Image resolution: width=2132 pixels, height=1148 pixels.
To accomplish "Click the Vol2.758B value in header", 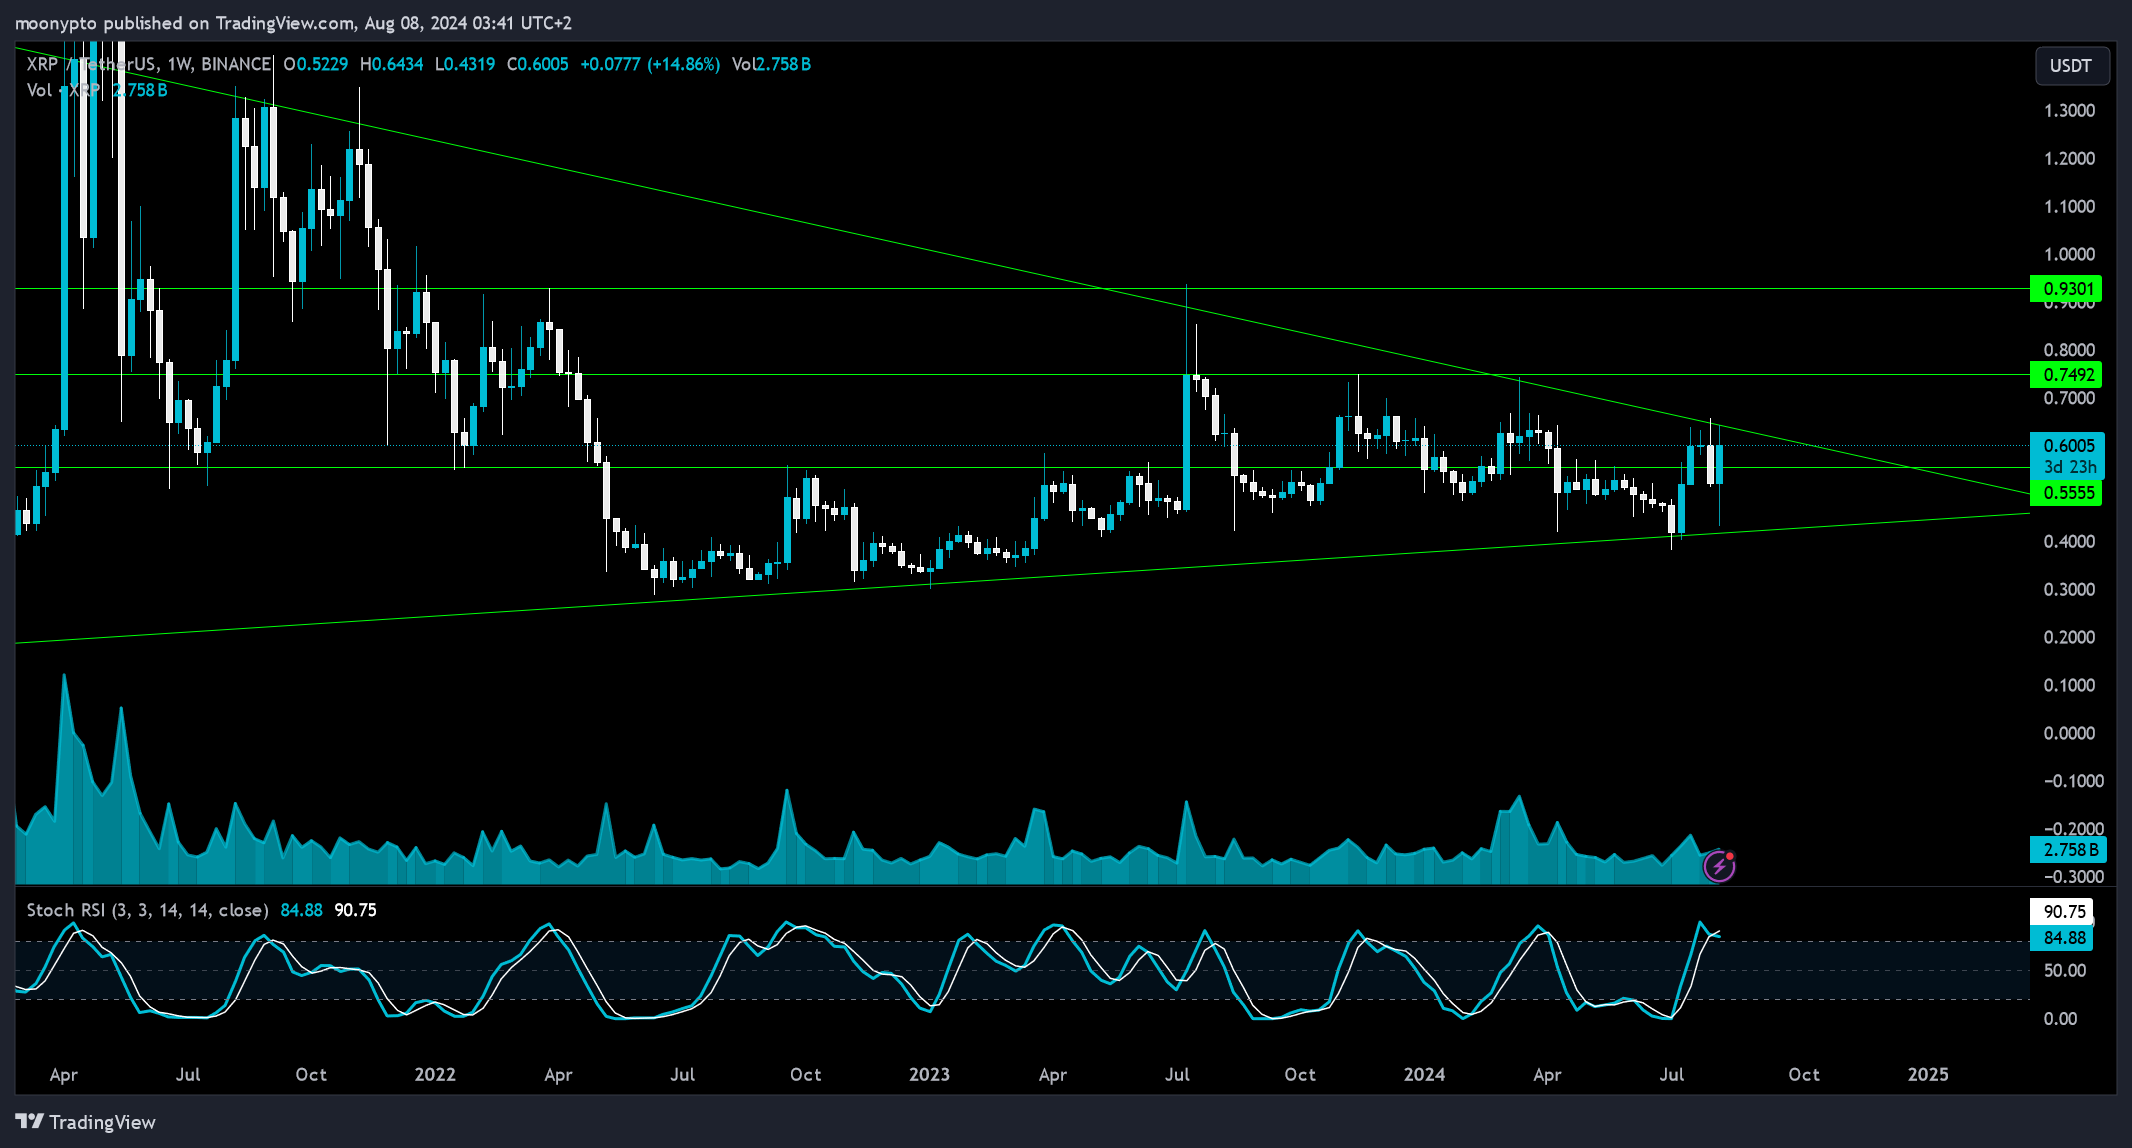I will point(771,64).
